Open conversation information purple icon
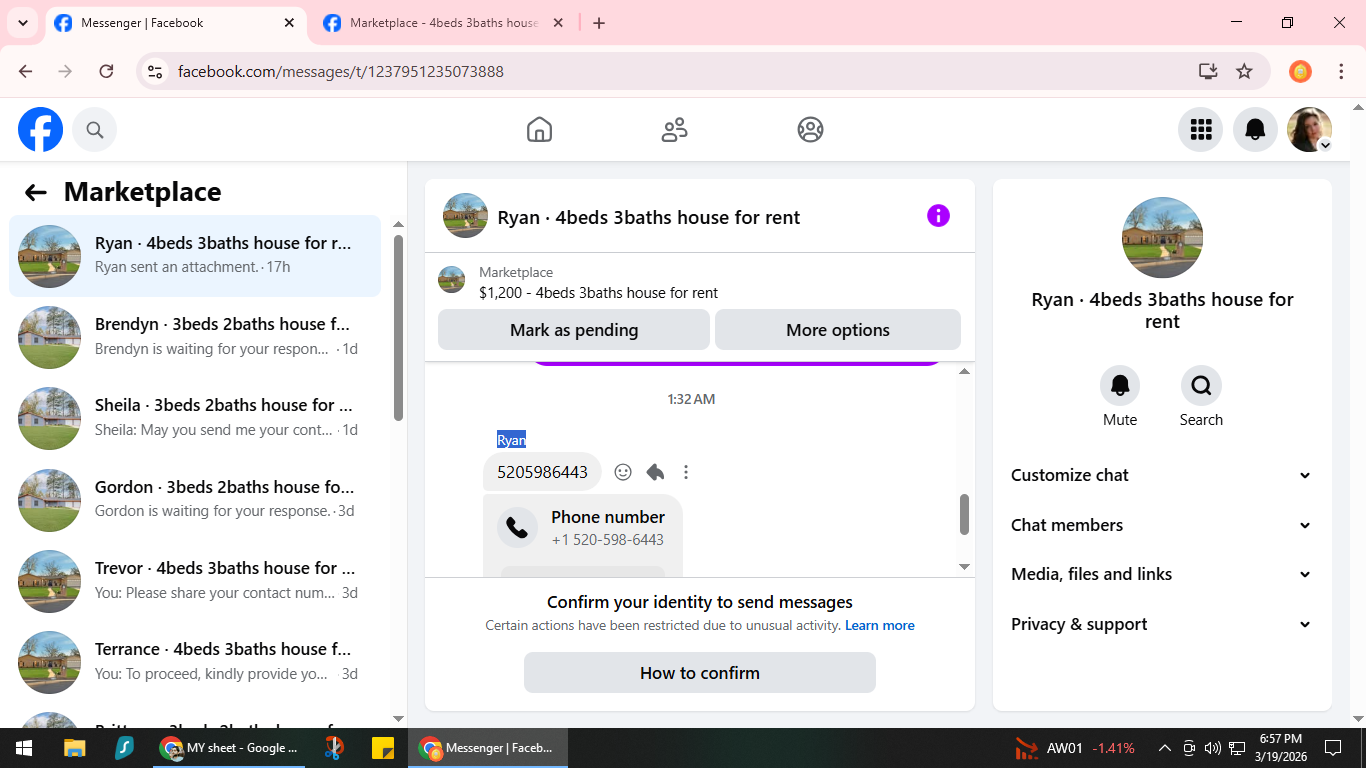The width and height of the screenshot is (1366, 768). pos(938,216)
